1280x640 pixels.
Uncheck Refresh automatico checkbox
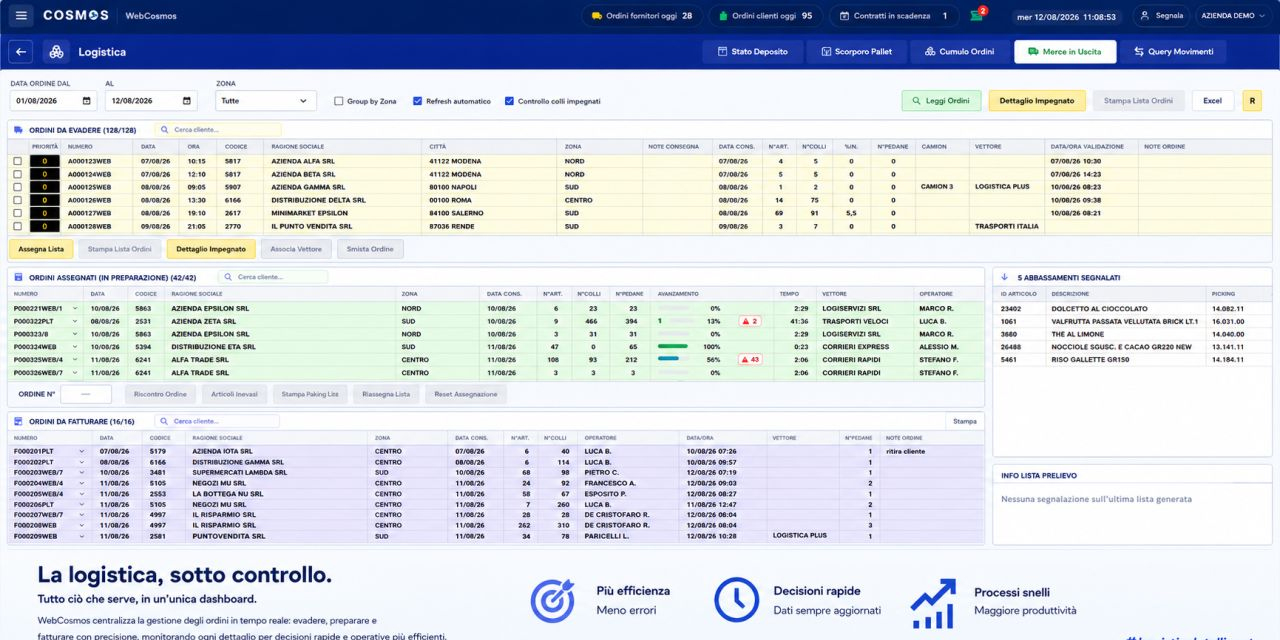coord(418,101)
